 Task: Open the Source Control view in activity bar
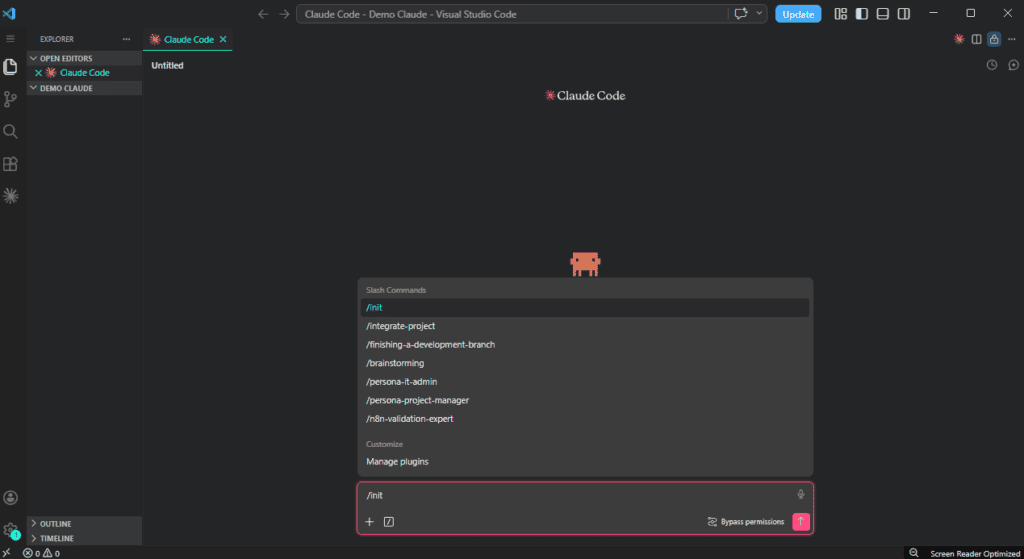point(10,99)
